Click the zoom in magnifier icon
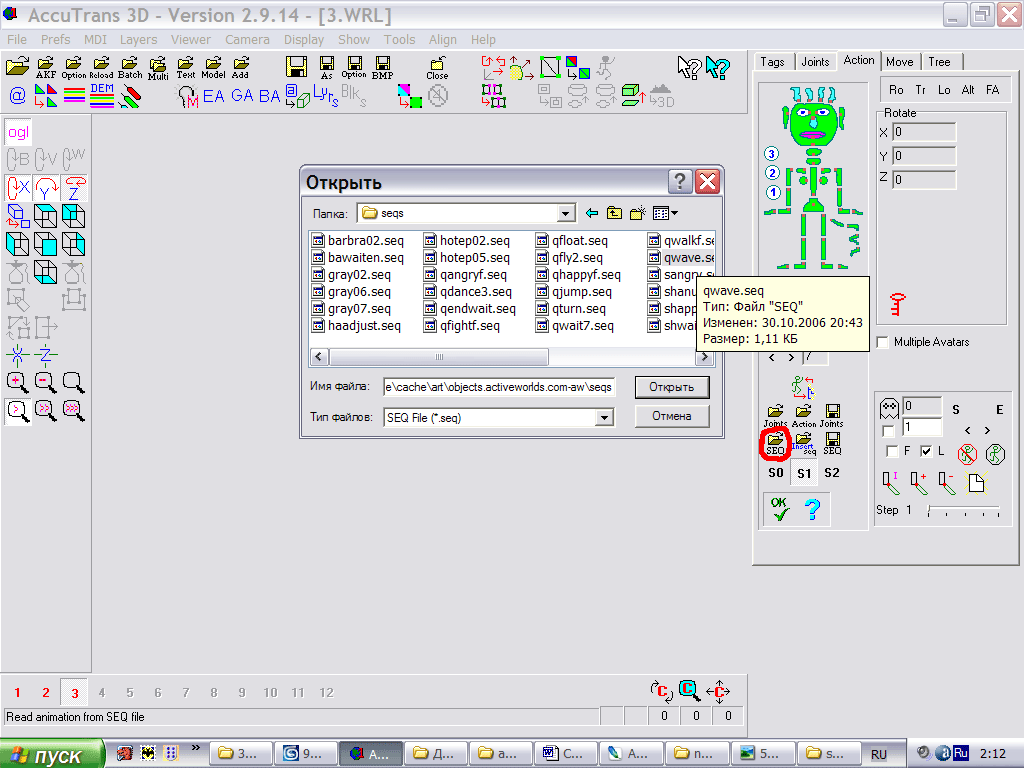Viewport: 1024px width, 768px height. pos(18,383)
